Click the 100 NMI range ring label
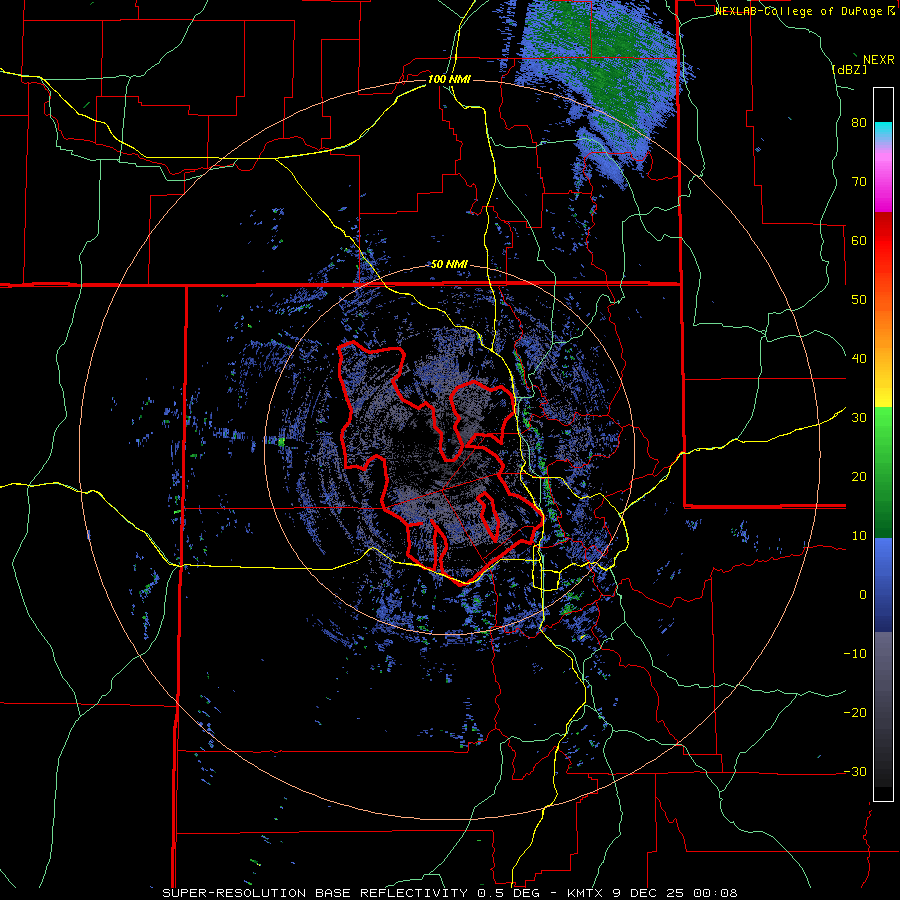Viewport: 900px width, 900px height. tap(449, 79)
